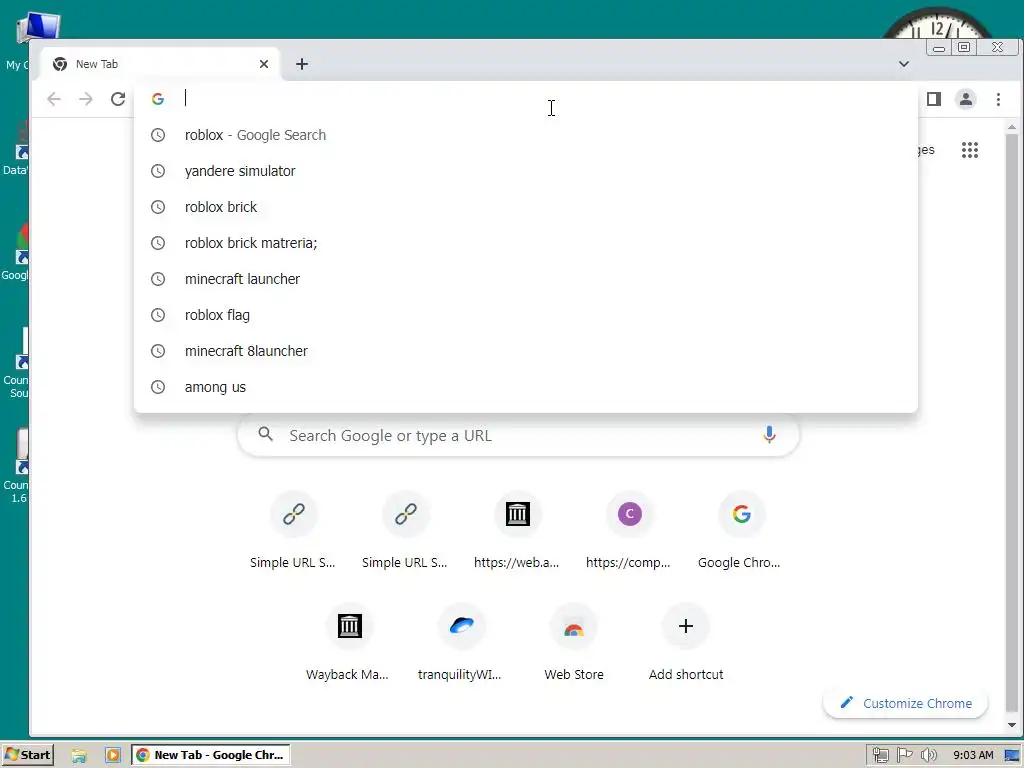Choose the 'yandere simulator' suggestion
The height and width of the screenshot is (768, 1024).
pos(526,171)
